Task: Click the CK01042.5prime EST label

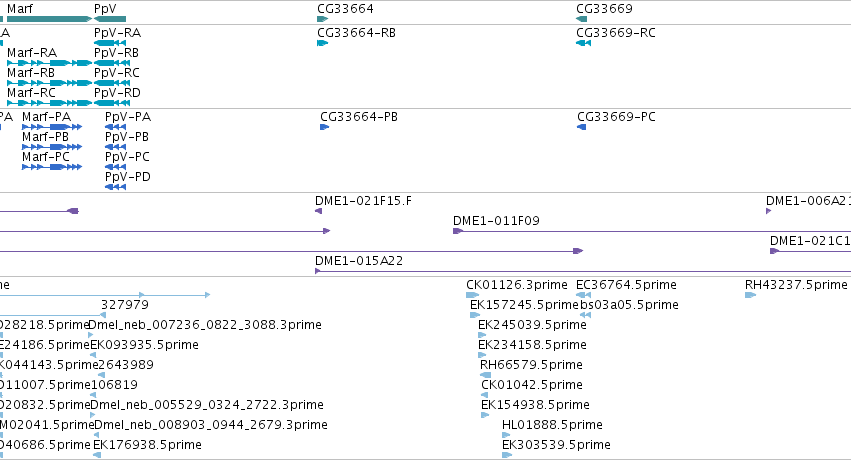Action: (532, 385)
